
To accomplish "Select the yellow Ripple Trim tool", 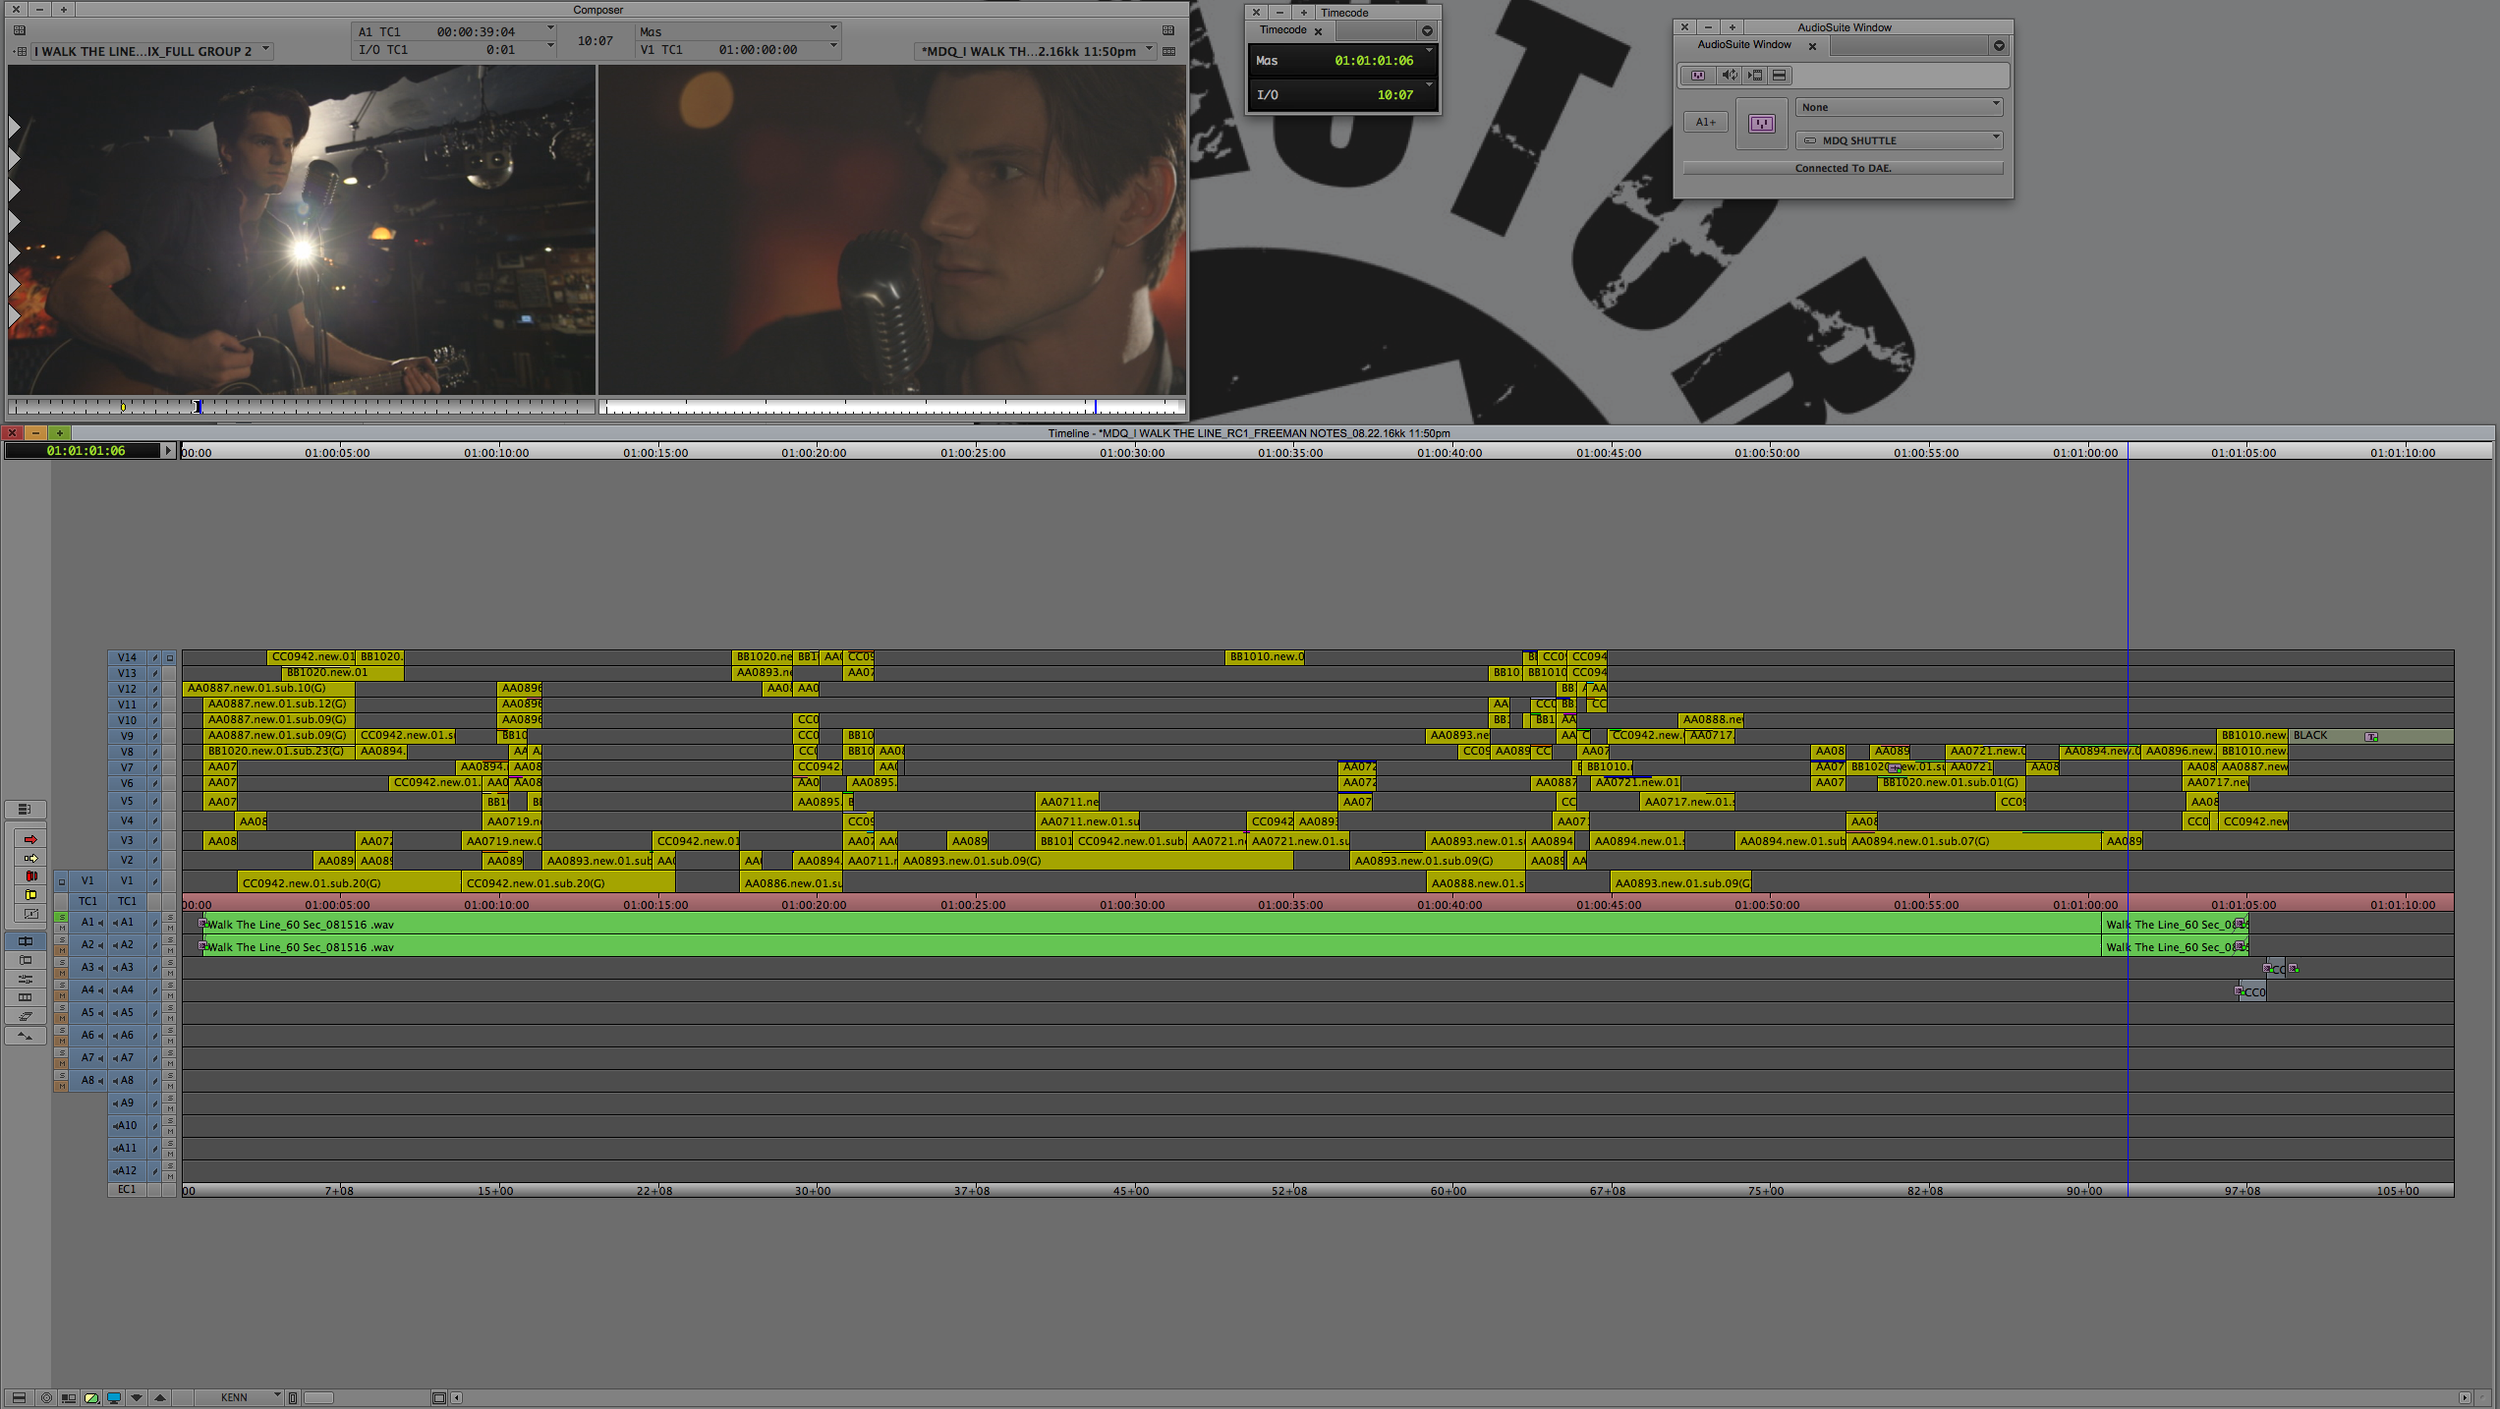I will 31,895.
